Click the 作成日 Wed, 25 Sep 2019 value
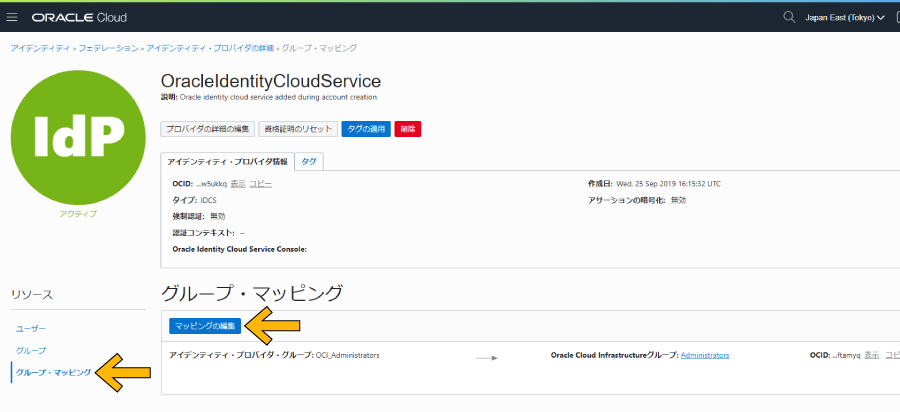Image resolution: width=900 pixels, height=412 pixels. [669, 184]
